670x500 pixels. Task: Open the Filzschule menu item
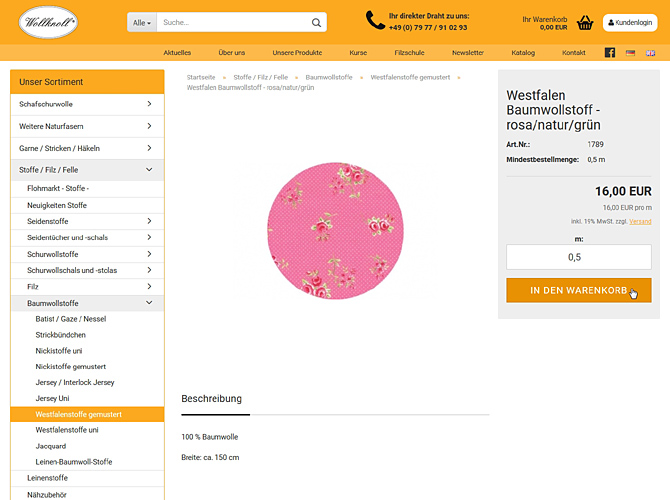pos(409,53)
